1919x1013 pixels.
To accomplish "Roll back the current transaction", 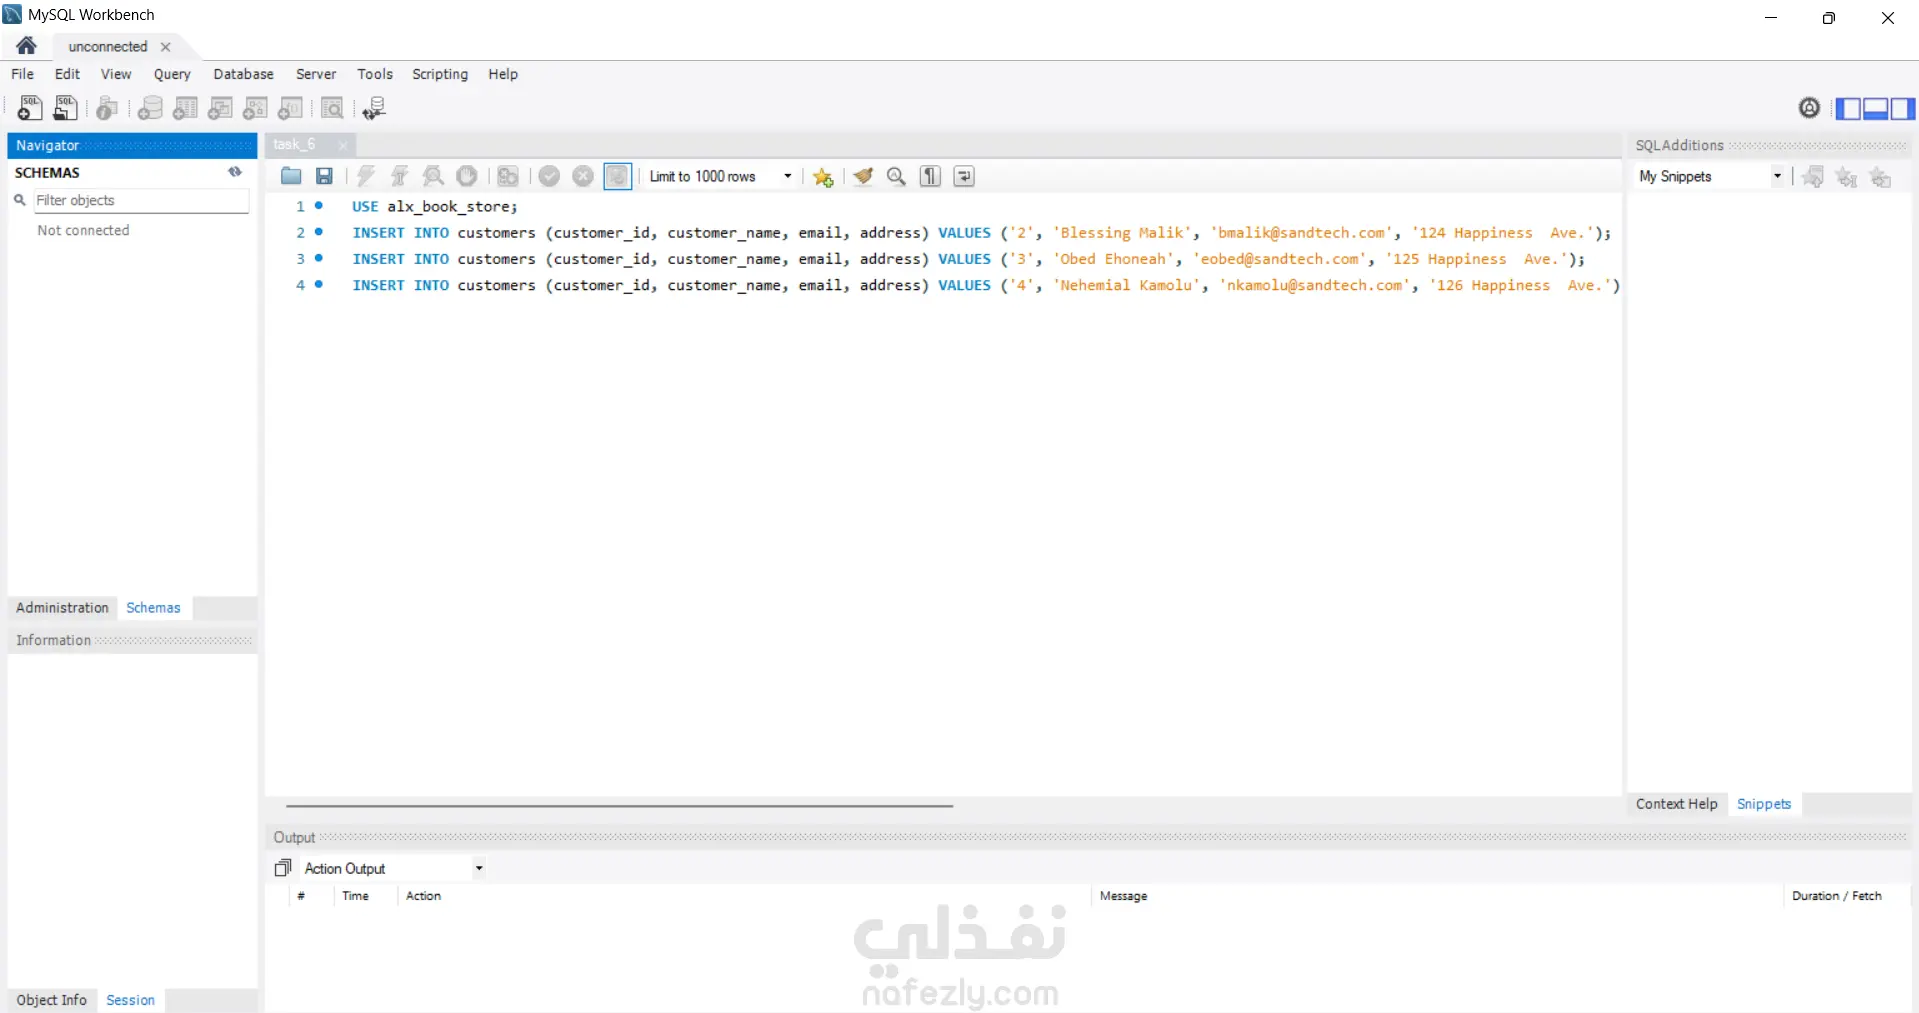I will (583, 176).
